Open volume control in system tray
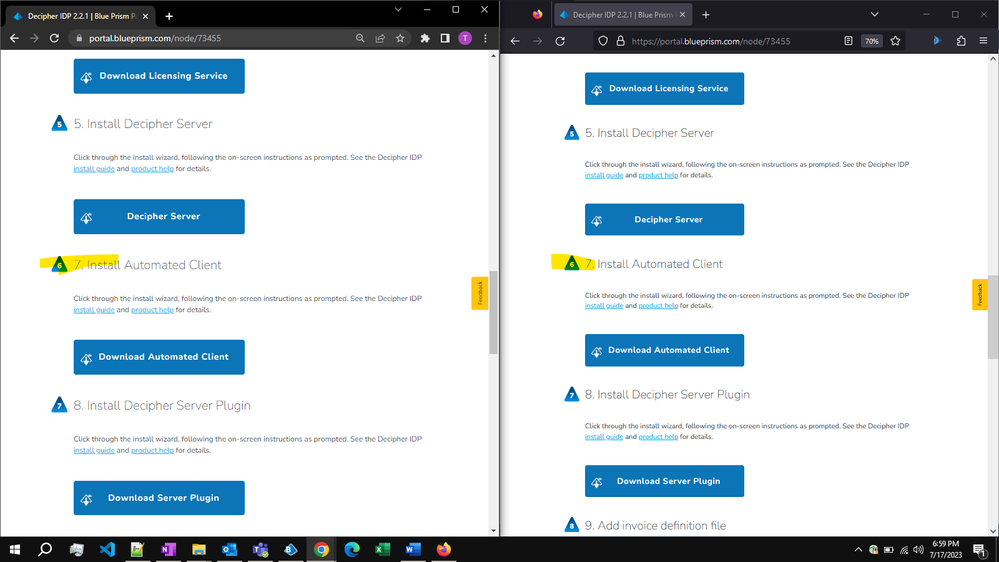The image size is (999, 562). pyautogui.click(x=918, y=549)
